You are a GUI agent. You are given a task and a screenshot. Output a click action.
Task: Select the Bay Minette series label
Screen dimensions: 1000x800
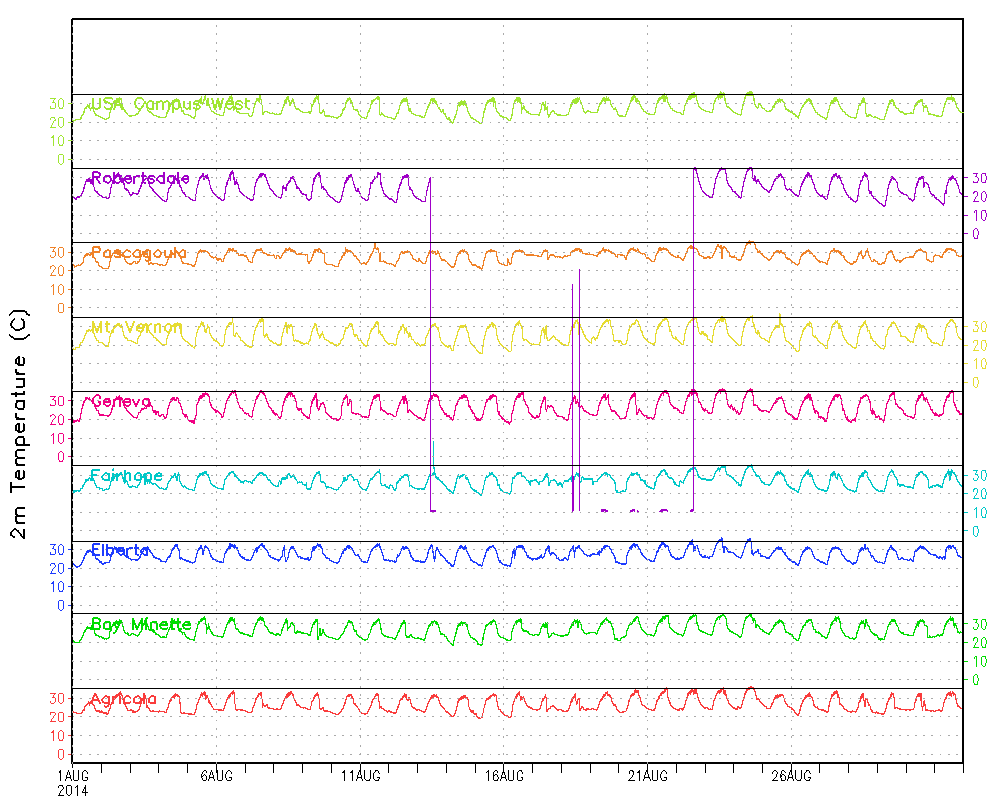coord(141,625)
